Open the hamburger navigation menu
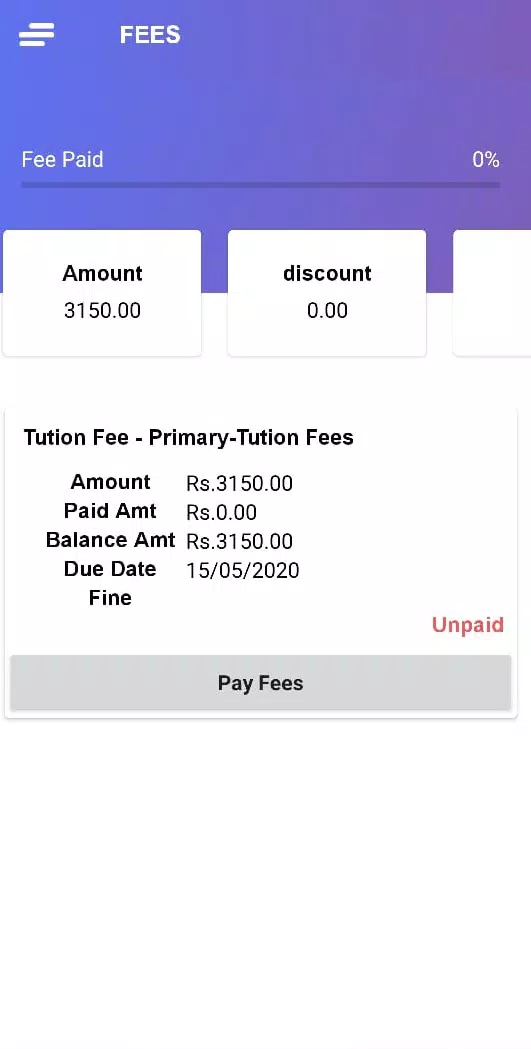531x1049 pixels. pos(36,34)
